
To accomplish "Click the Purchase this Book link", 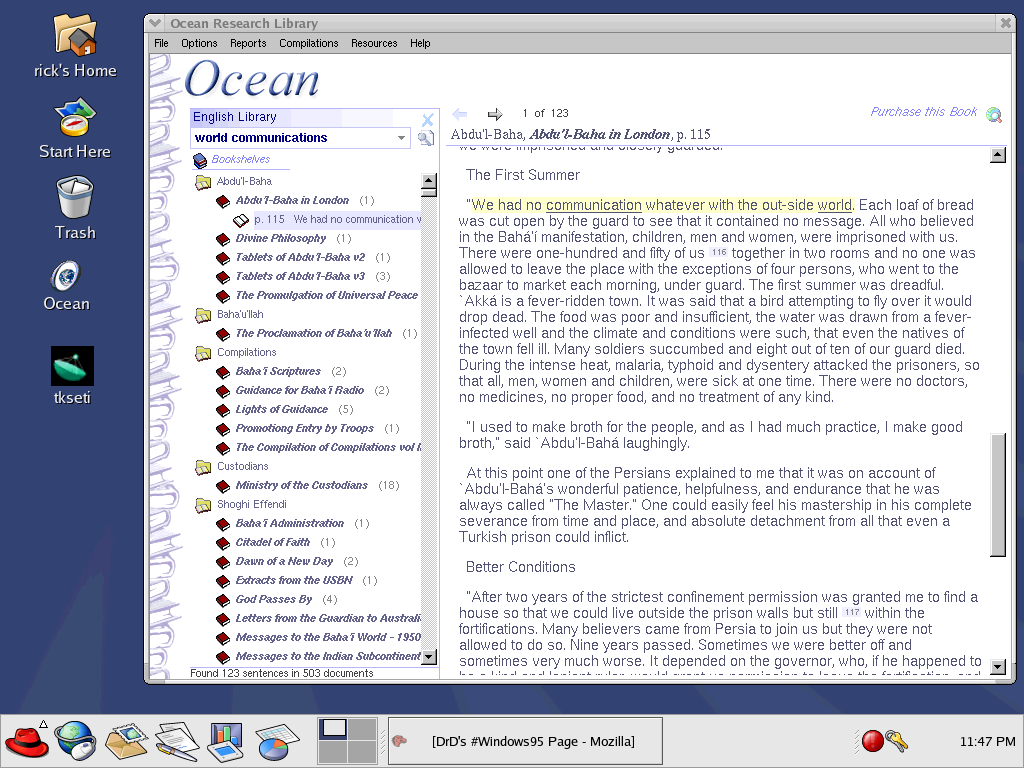I will tap(922, 112).
